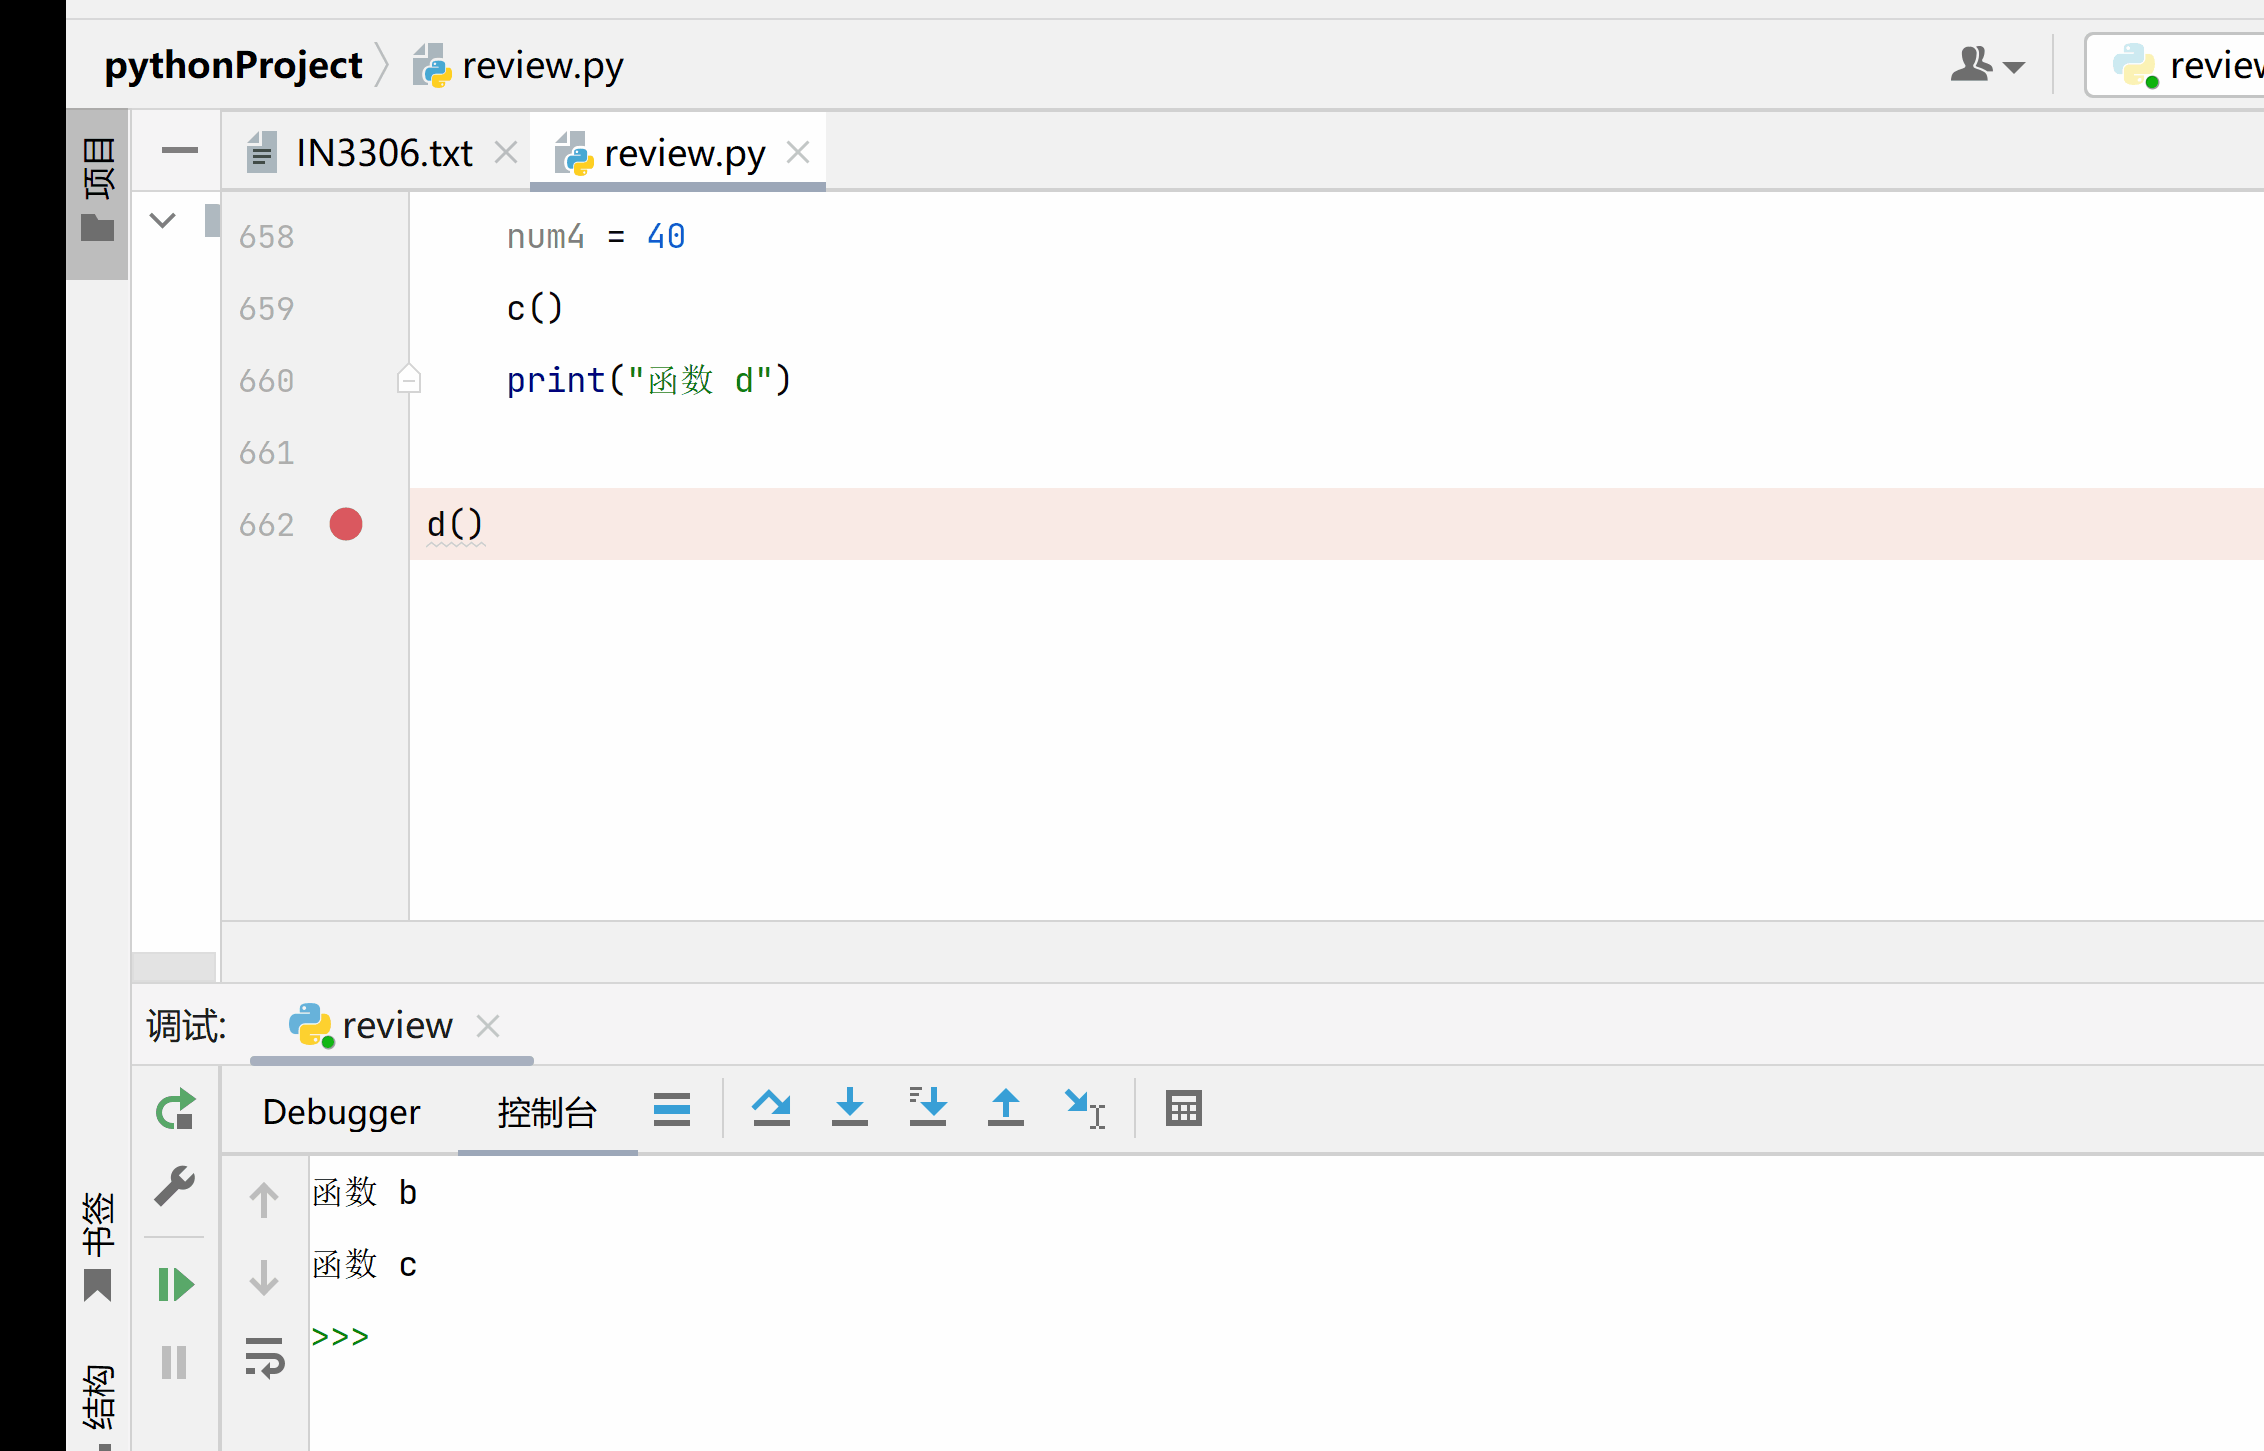2264x1451 pixels.
Task: Collapse the code fold marker at line 660
Action: pyautogui.click(x=408, y=380)
